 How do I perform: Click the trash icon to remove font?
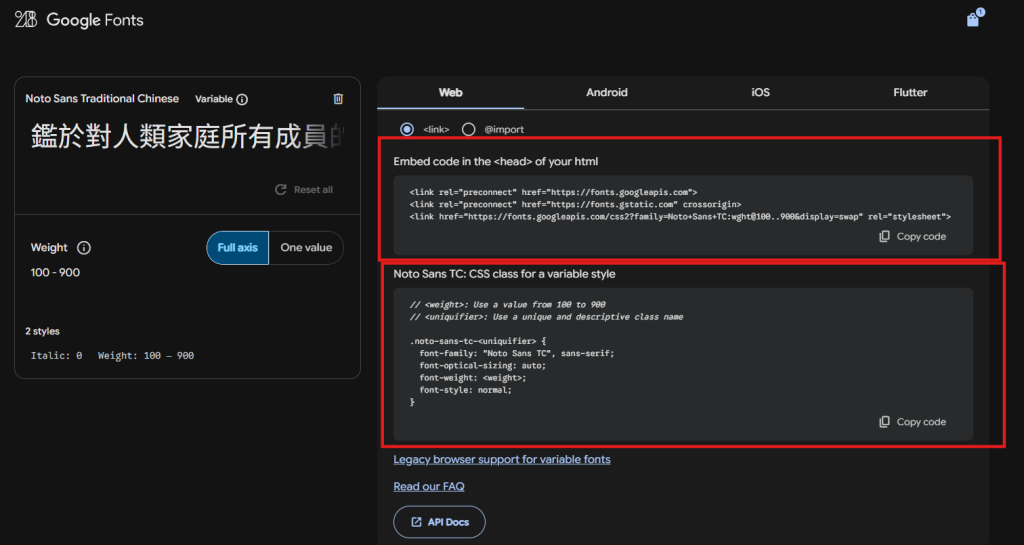coord(338,99)
